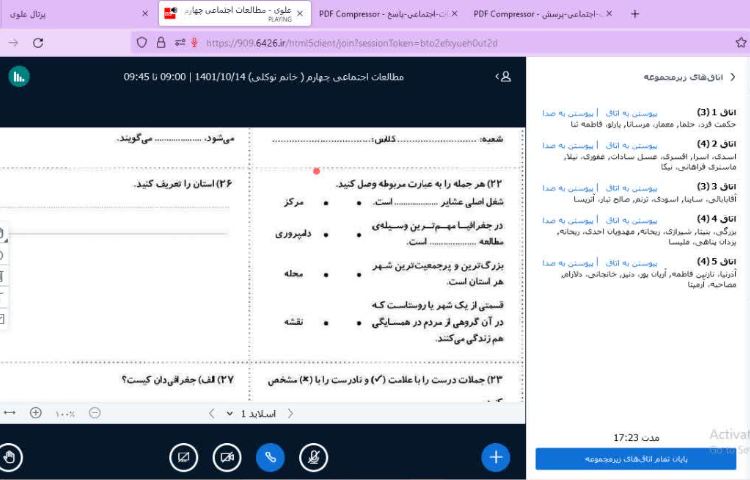This screenshot has height=480, width=750.
Task: Toggle the webcam sharing button
Action: coord(227,458)
